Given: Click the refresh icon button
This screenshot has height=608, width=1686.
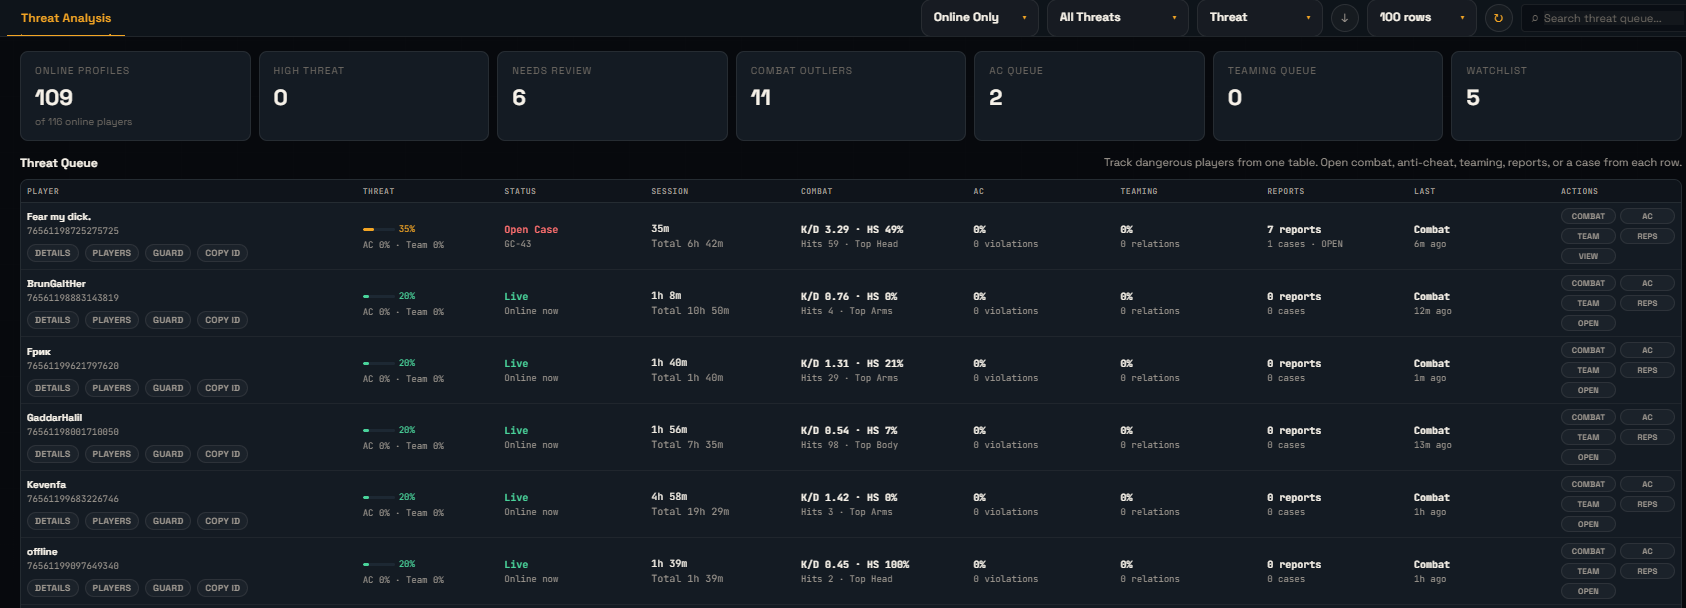Looking at the screenshot, I should click(x=1498, y=18).
